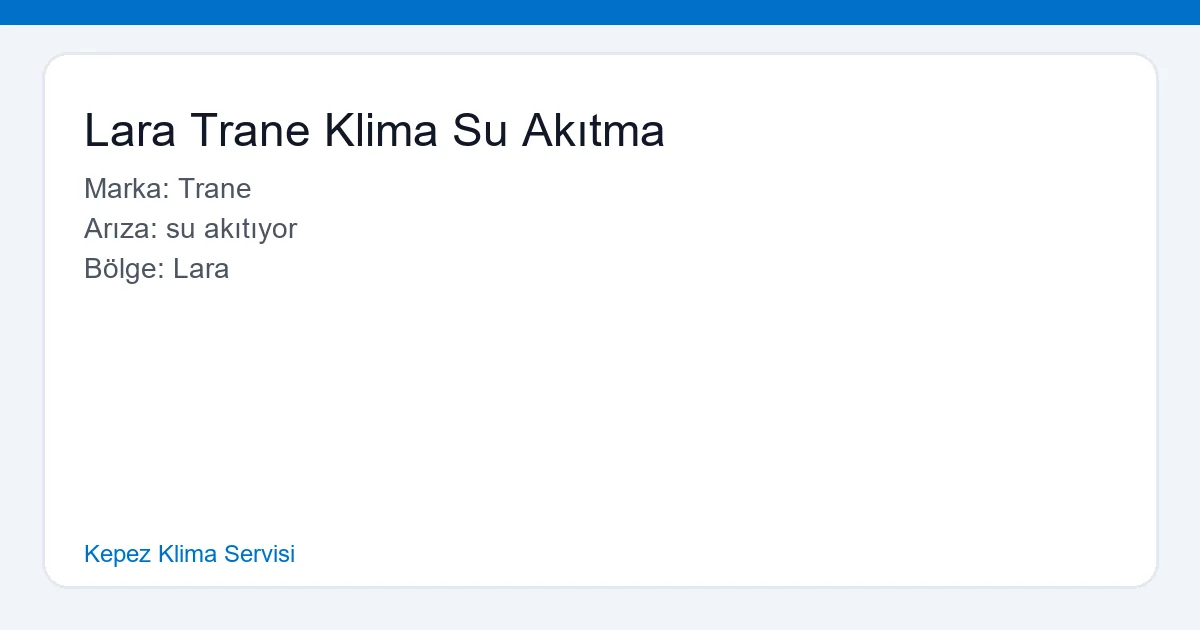The image size is (1200, 630).
Task: Click the region name Lara after Bölge
Action: pos(202,269)
